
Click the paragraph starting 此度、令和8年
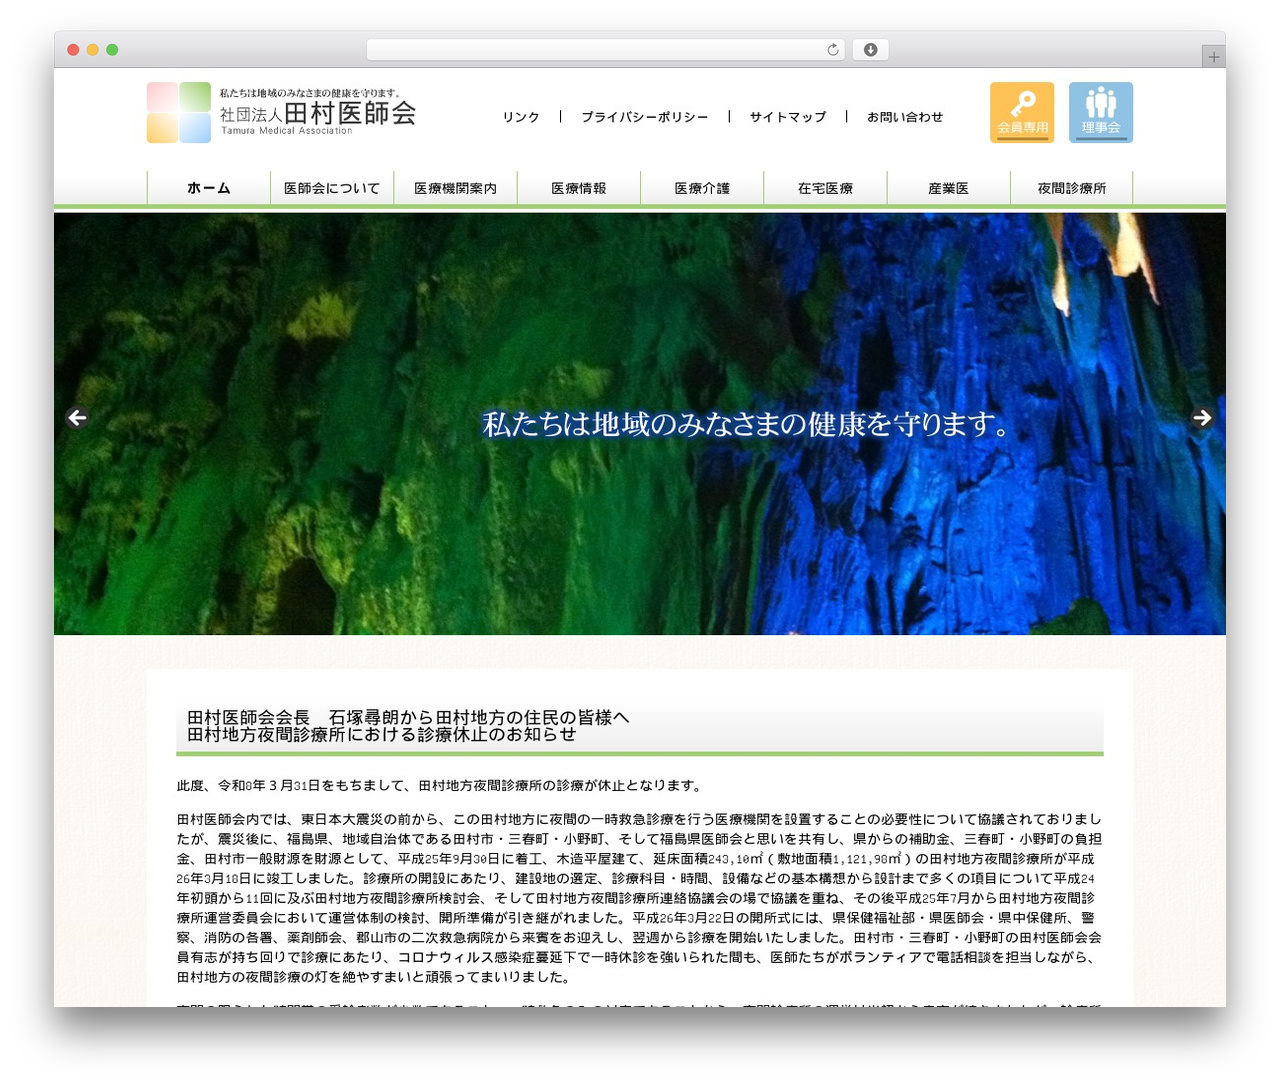pyautogui.click(x=441, y=786)
